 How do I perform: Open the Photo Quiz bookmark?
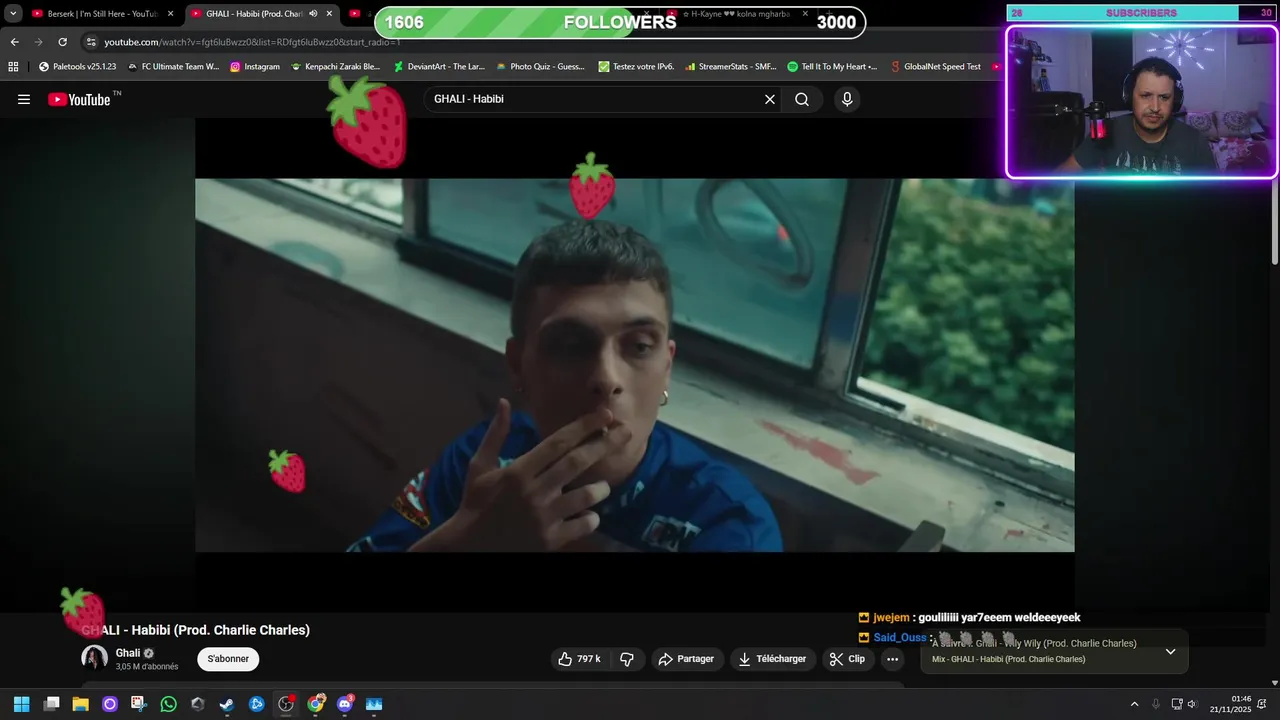click(x=541, y=67)
